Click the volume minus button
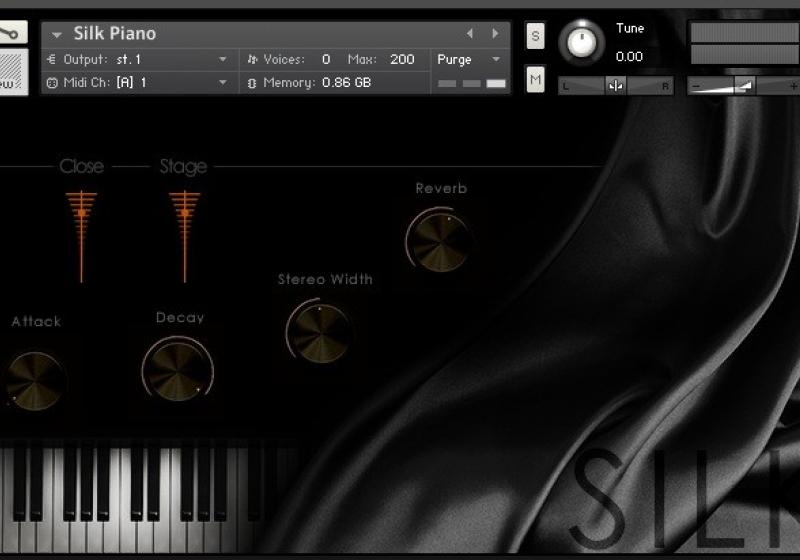This screenshot has height=560, width=800. coord(695,86)
